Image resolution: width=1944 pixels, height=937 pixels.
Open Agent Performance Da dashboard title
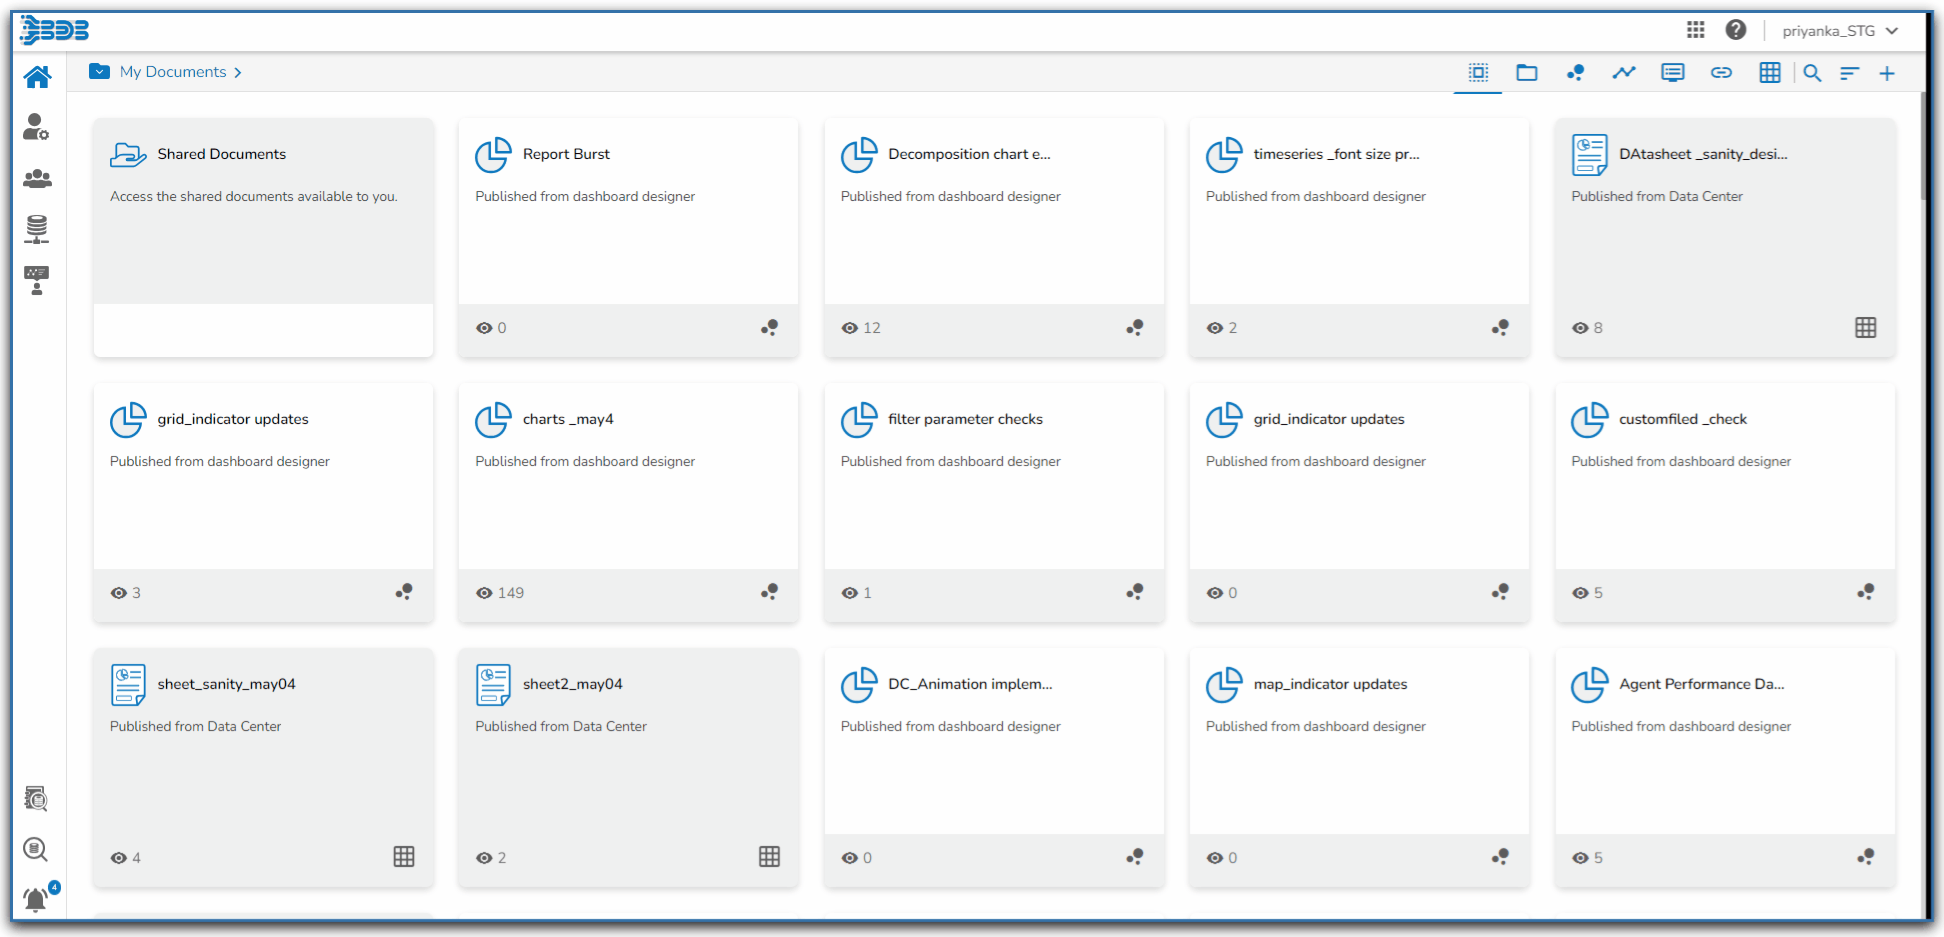(1702, 684)
